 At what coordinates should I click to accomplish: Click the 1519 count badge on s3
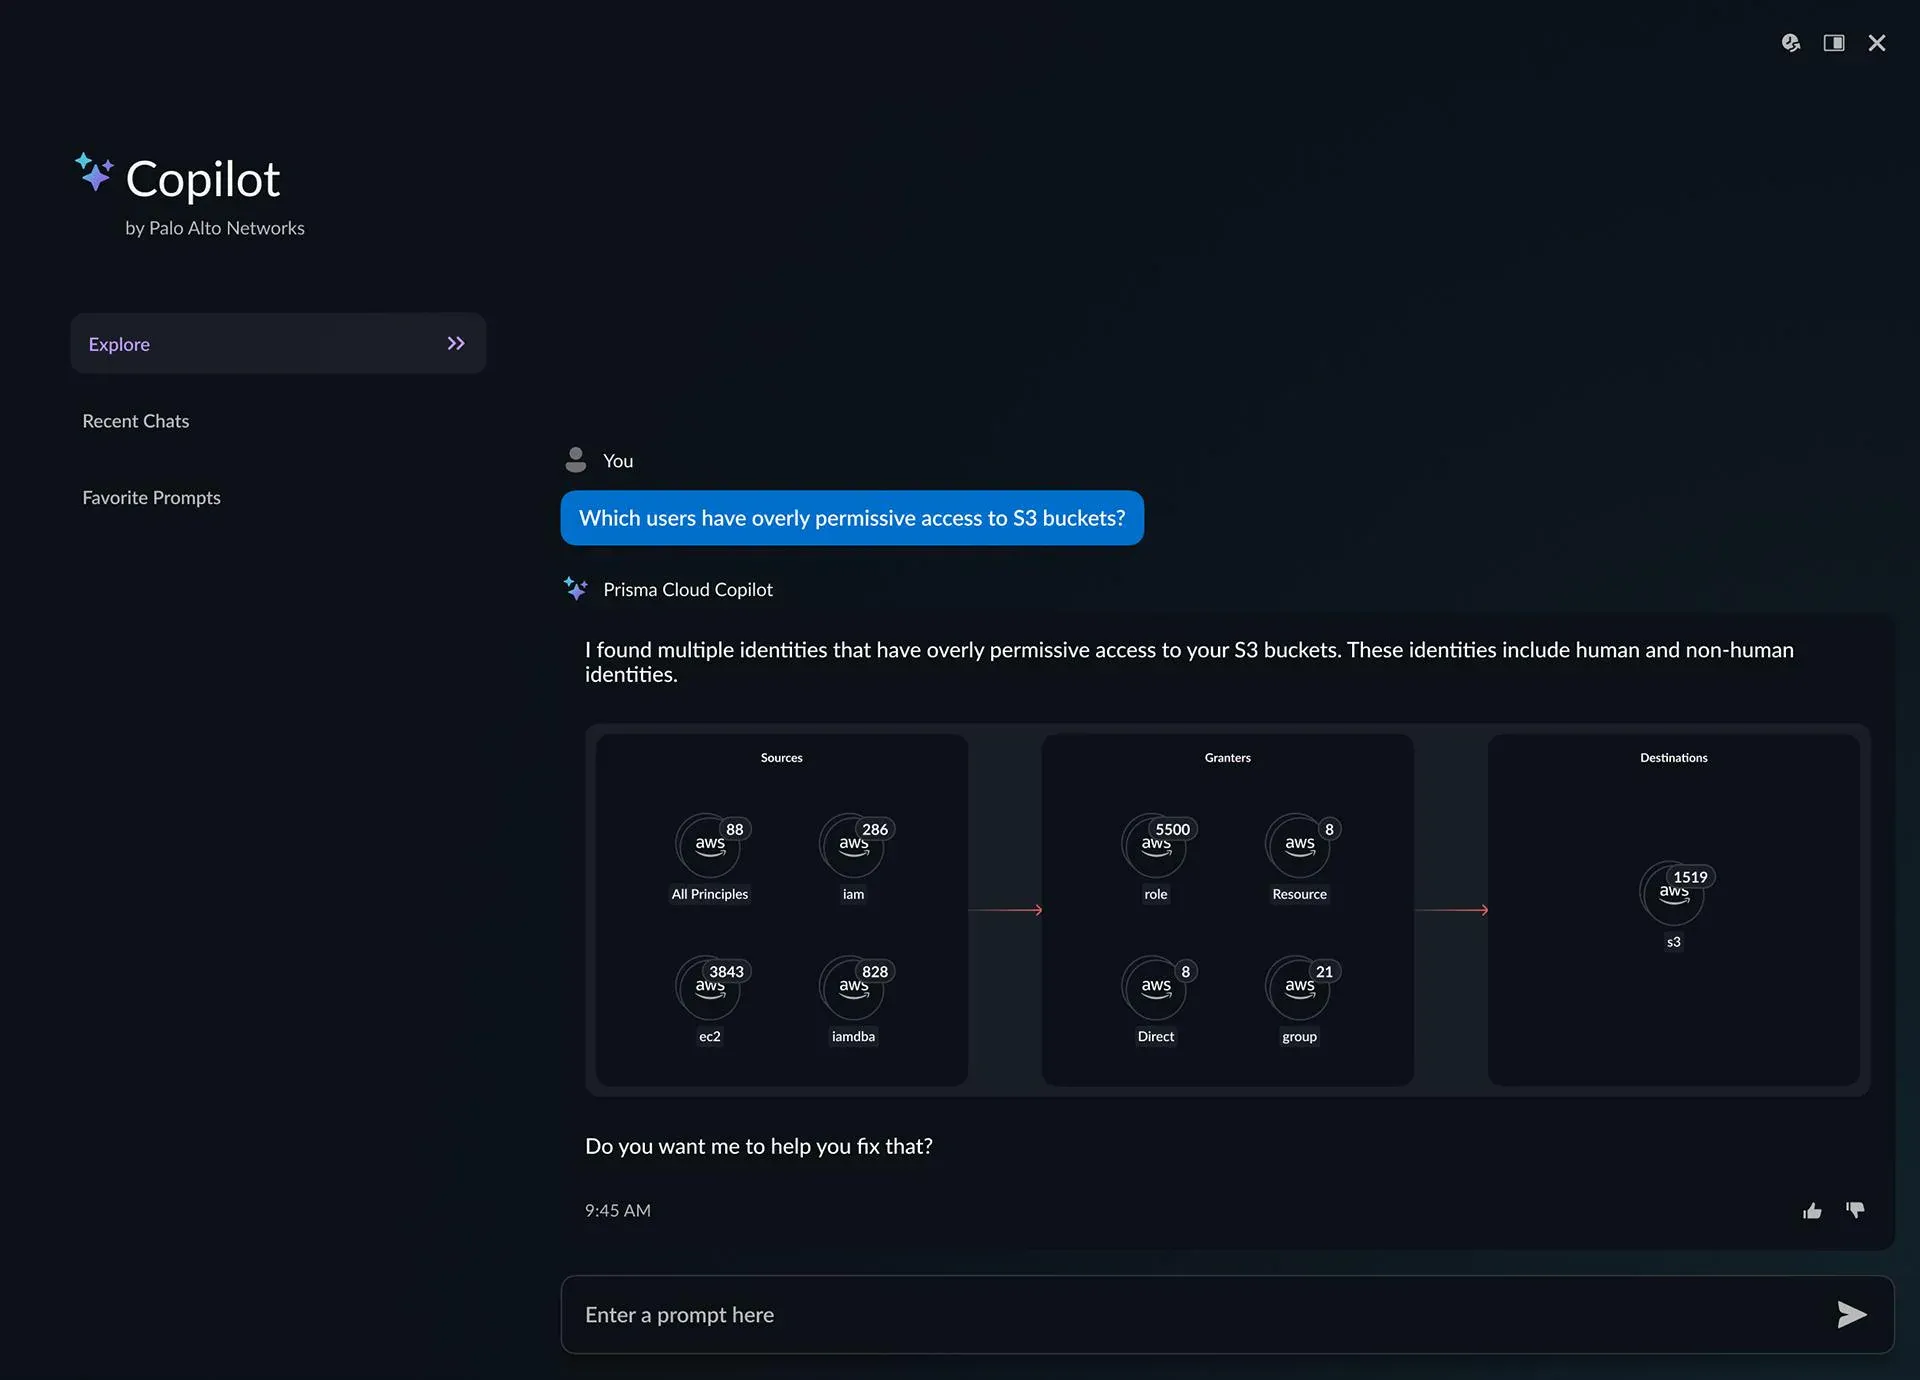click(1691, 877)
